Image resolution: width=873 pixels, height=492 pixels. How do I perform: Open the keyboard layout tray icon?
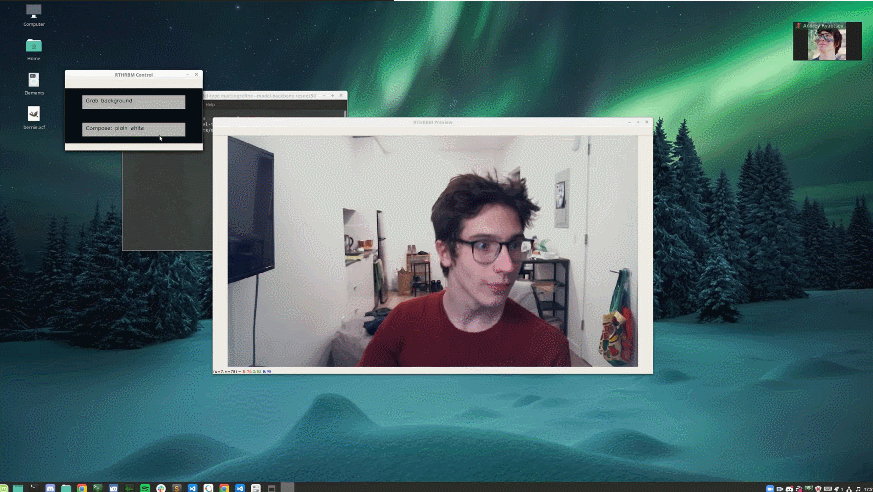tap(828, 488)
